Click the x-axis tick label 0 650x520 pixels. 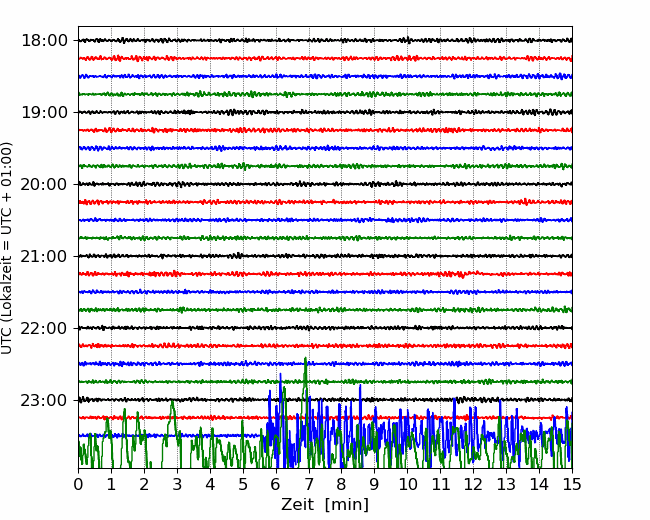[78, 484]
